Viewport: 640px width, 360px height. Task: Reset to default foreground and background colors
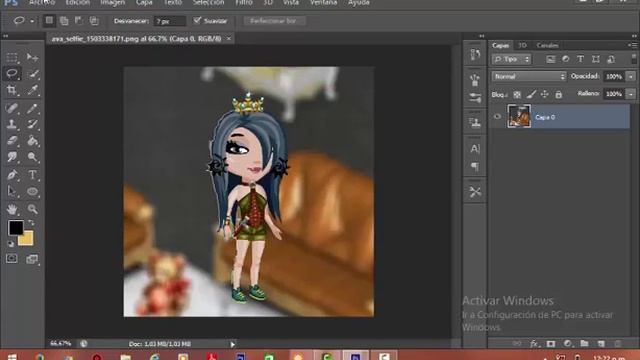coord(11,244)
